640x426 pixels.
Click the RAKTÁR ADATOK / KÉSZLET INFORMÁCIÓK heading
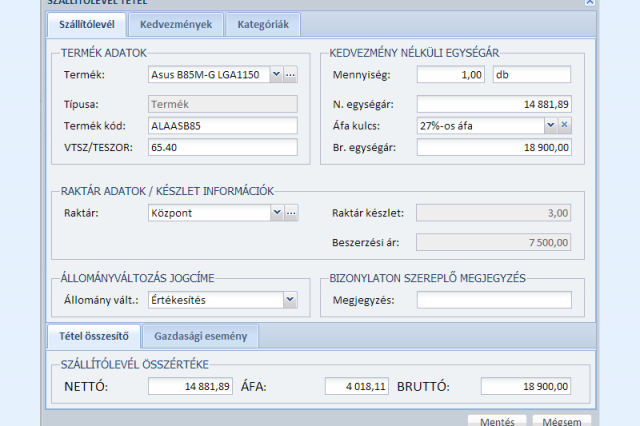[167, 191]
